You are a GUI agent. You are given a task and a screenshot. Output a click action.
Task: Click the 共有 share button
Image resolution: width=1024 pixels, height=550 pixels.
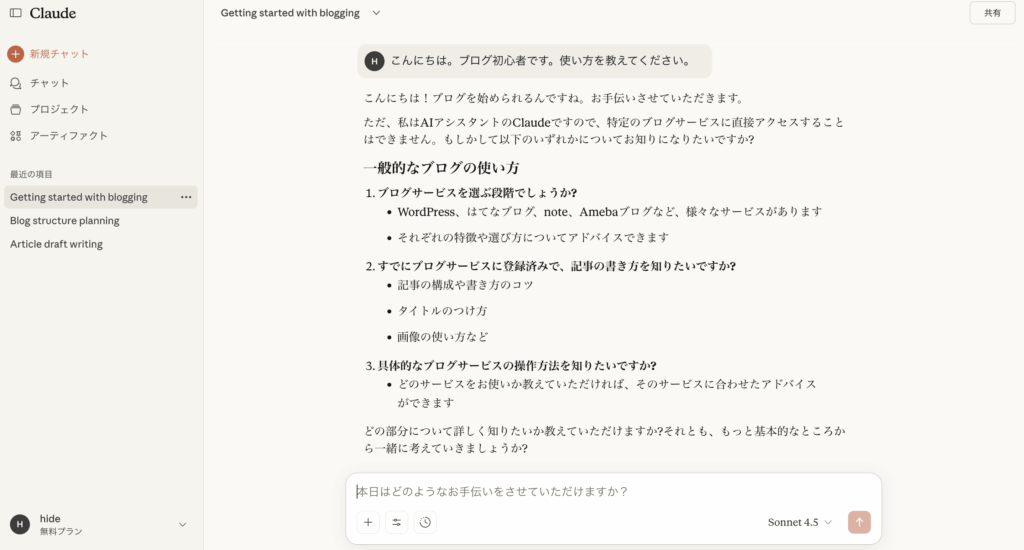tap(992, 13)
